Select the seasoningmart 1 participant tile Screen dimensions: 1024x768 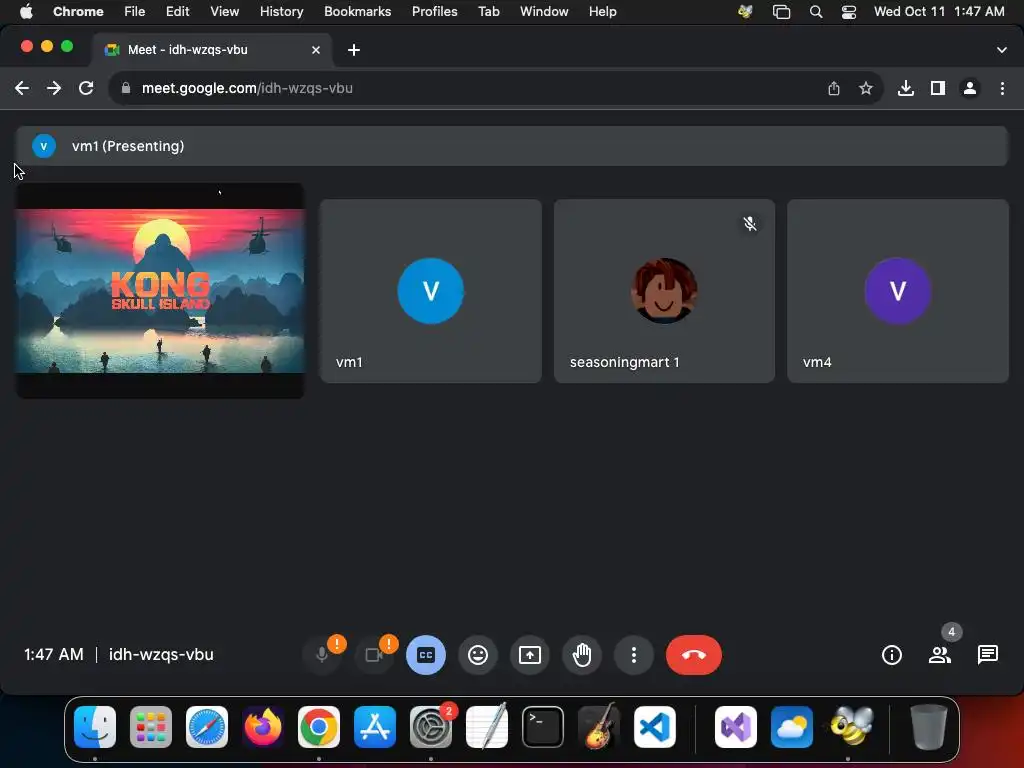click(664, 291)
